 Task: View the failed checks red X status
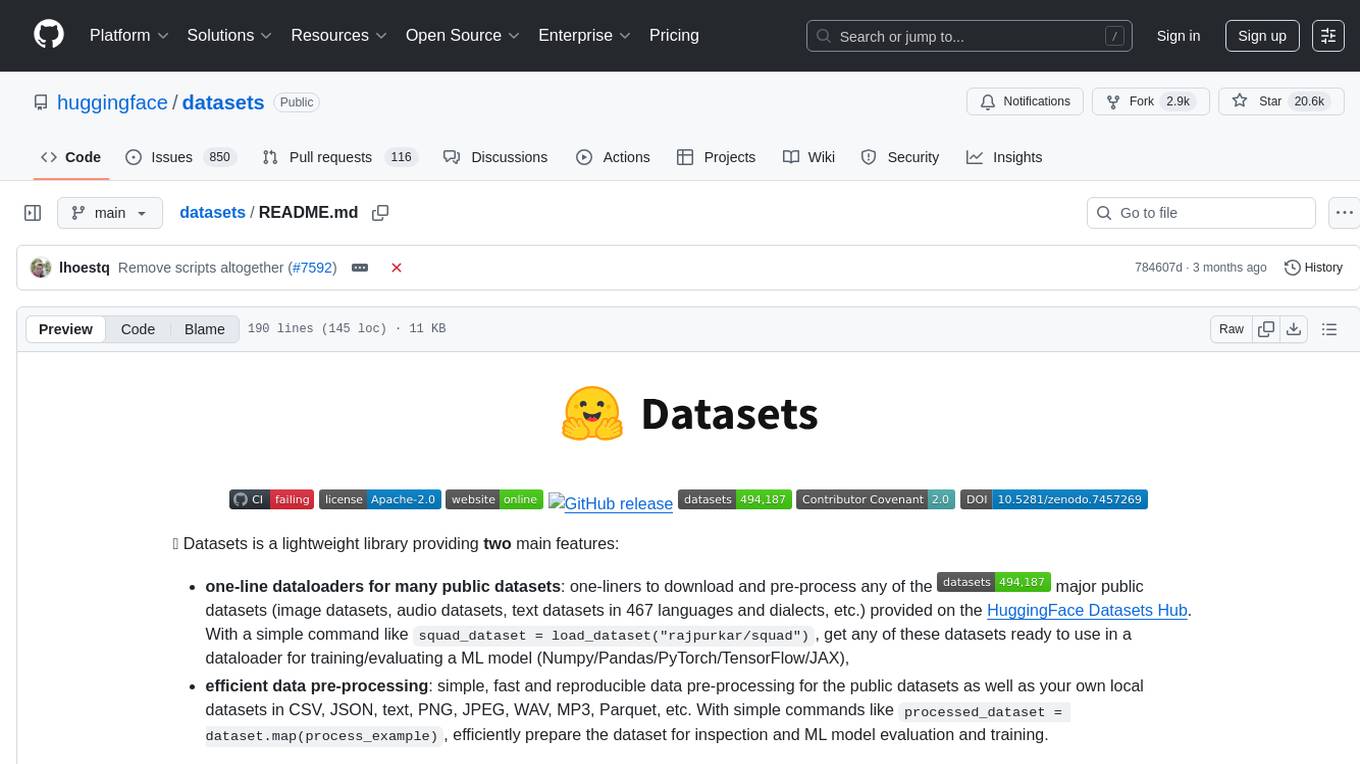pos(396,268)
